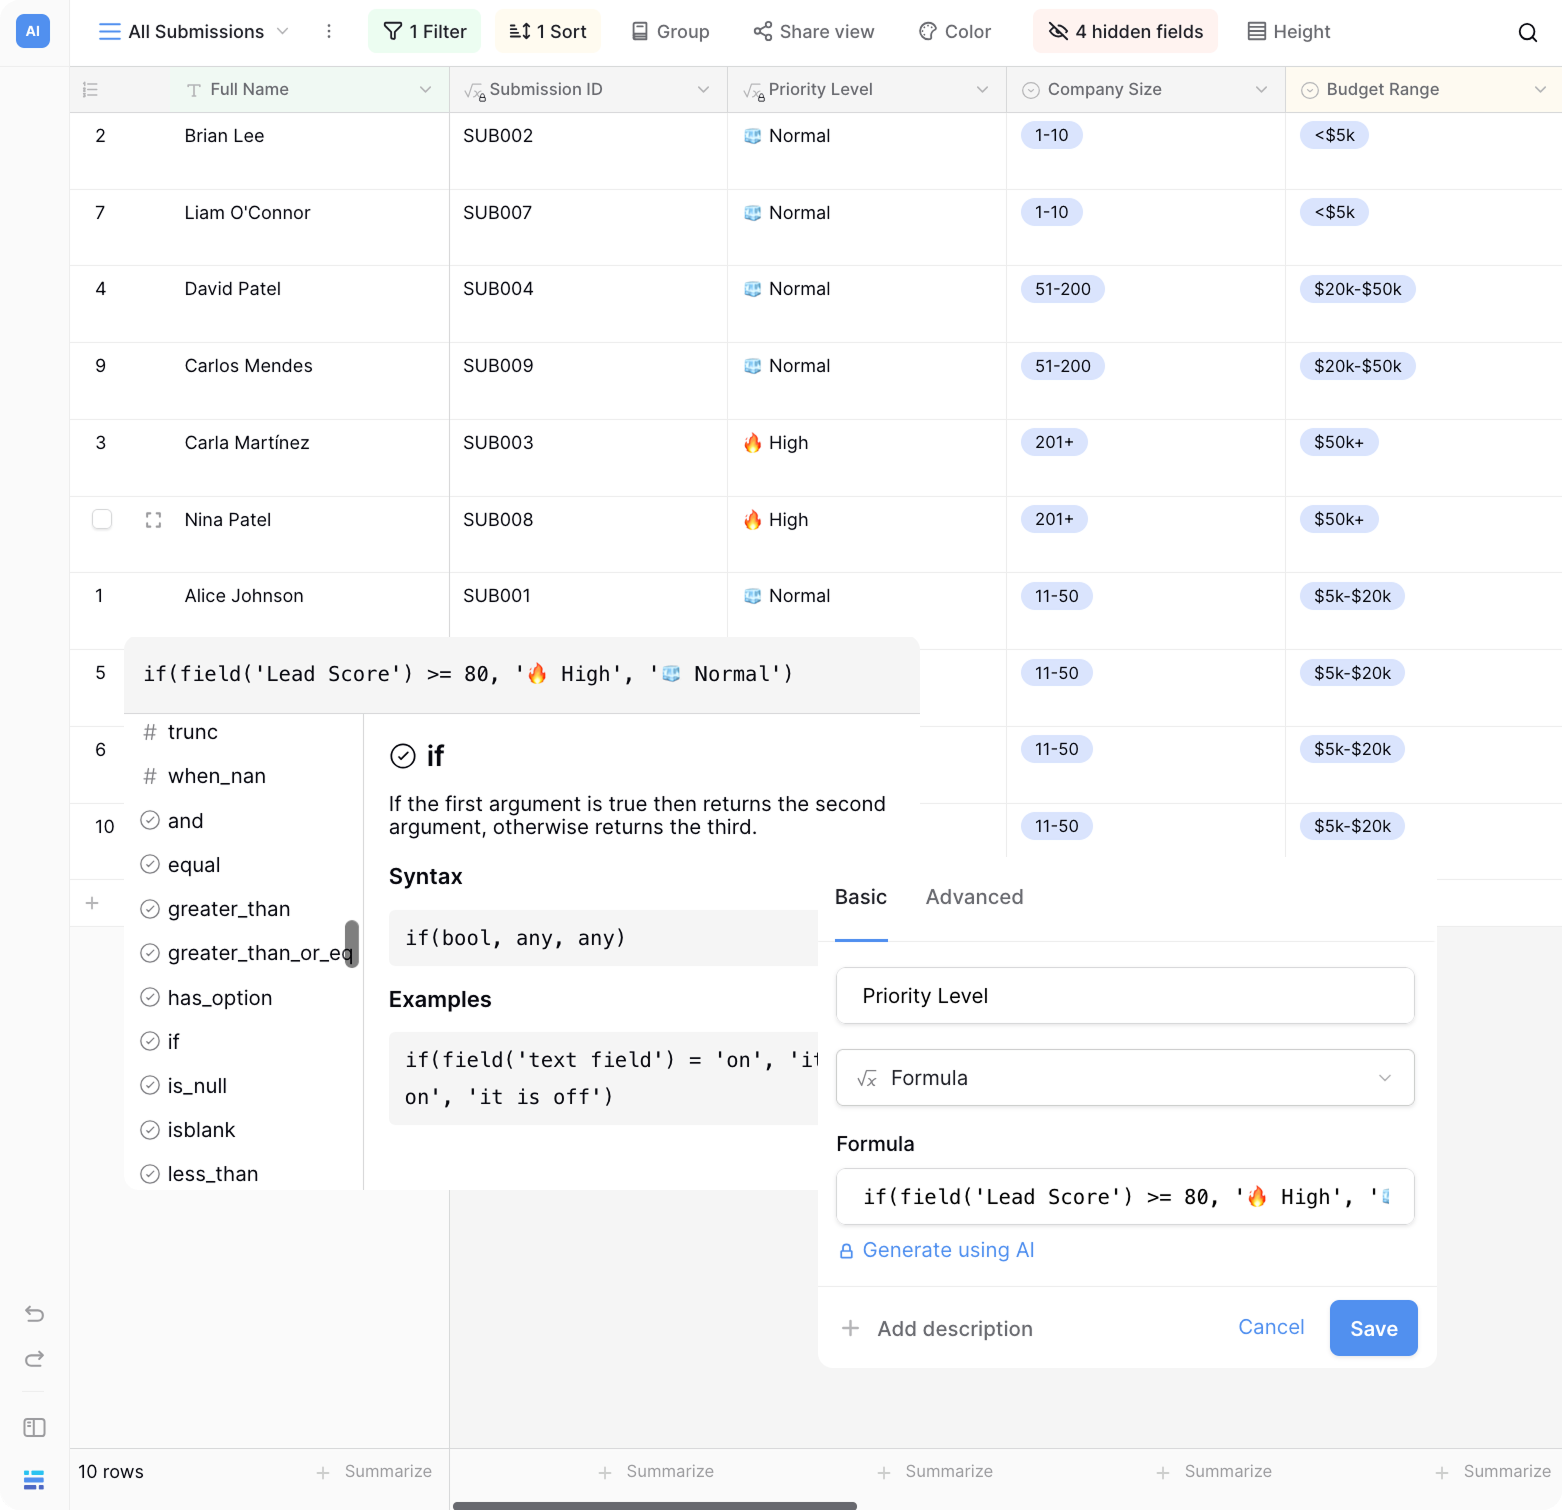Open the 1 Sort menu
1562x1510 pixels.
(548, 31)
